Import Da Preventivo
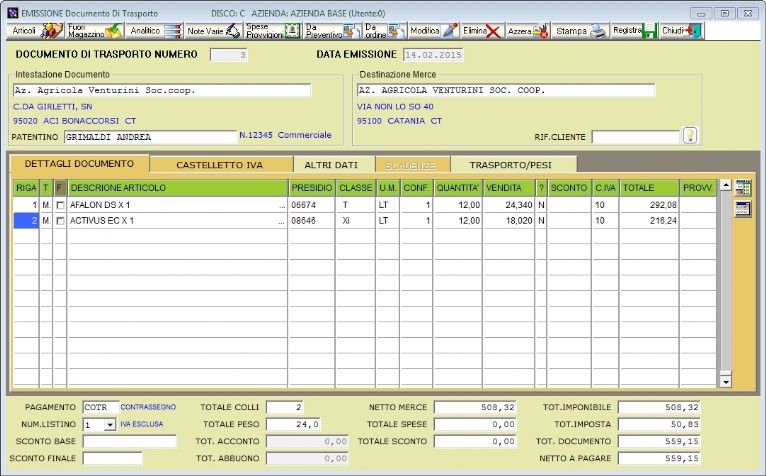This screenshot has height=476, width=766. click(x=332, y=31)
